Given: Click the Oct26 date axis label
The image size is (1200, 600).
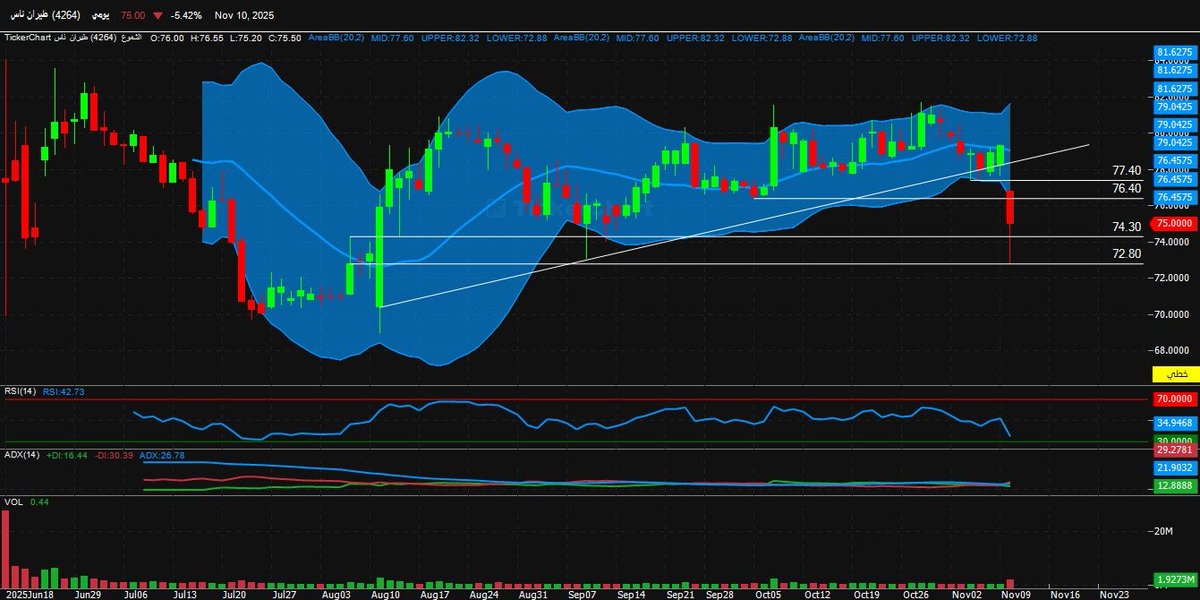Looking at the screenshot, I should [x=917, y=594].
